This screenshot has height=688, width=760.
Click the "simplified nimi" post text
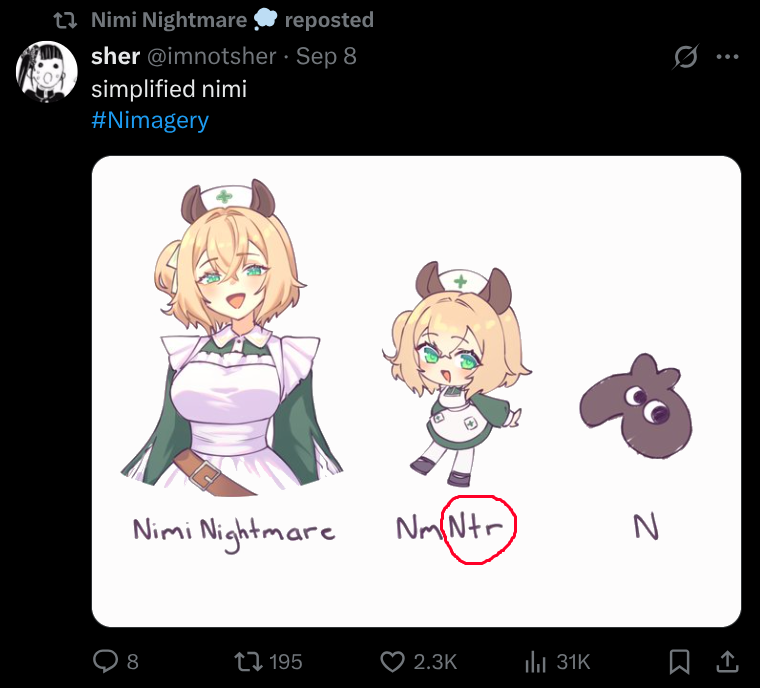click(168, 89)
